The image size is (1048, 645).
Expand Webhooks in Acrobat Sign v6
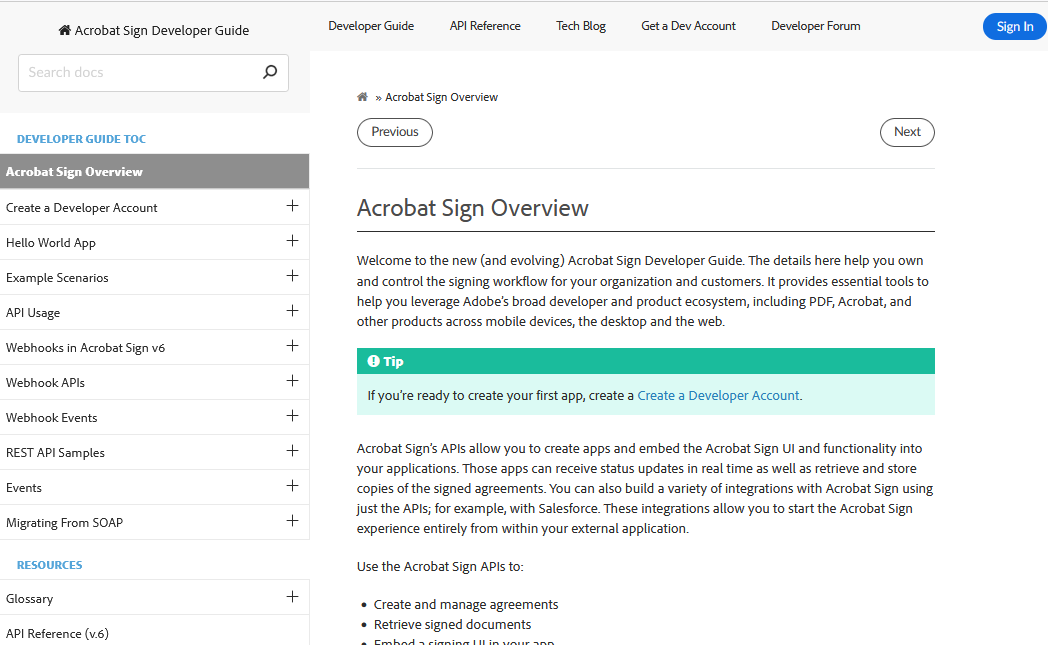pos(292,347)
